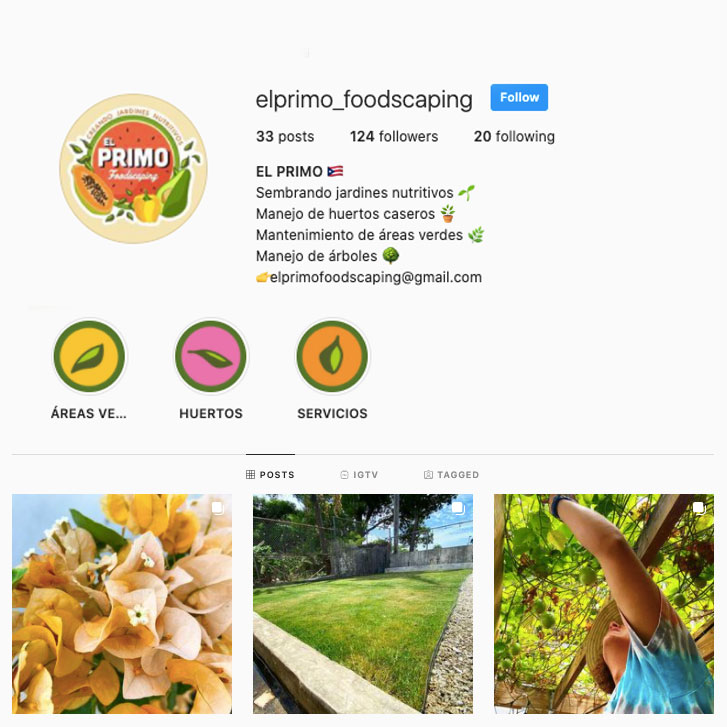Viewport: 727px width, 727px height.
Task: Click the grid icon beside POSTS
Action: pos(250,474)
